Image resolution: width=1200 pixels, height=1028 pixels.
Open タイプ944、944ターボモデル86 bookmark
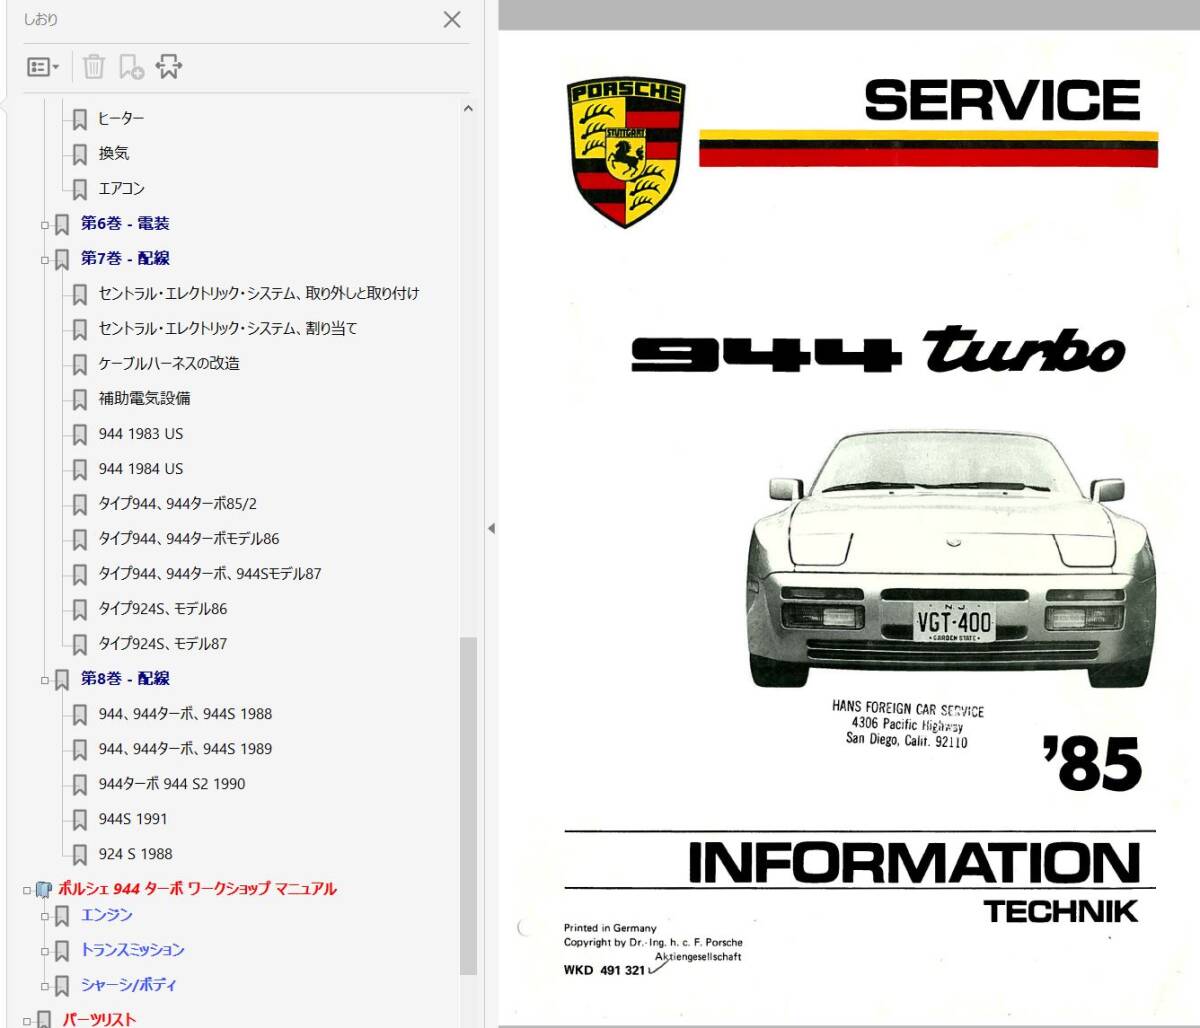[x=189, y=538]
